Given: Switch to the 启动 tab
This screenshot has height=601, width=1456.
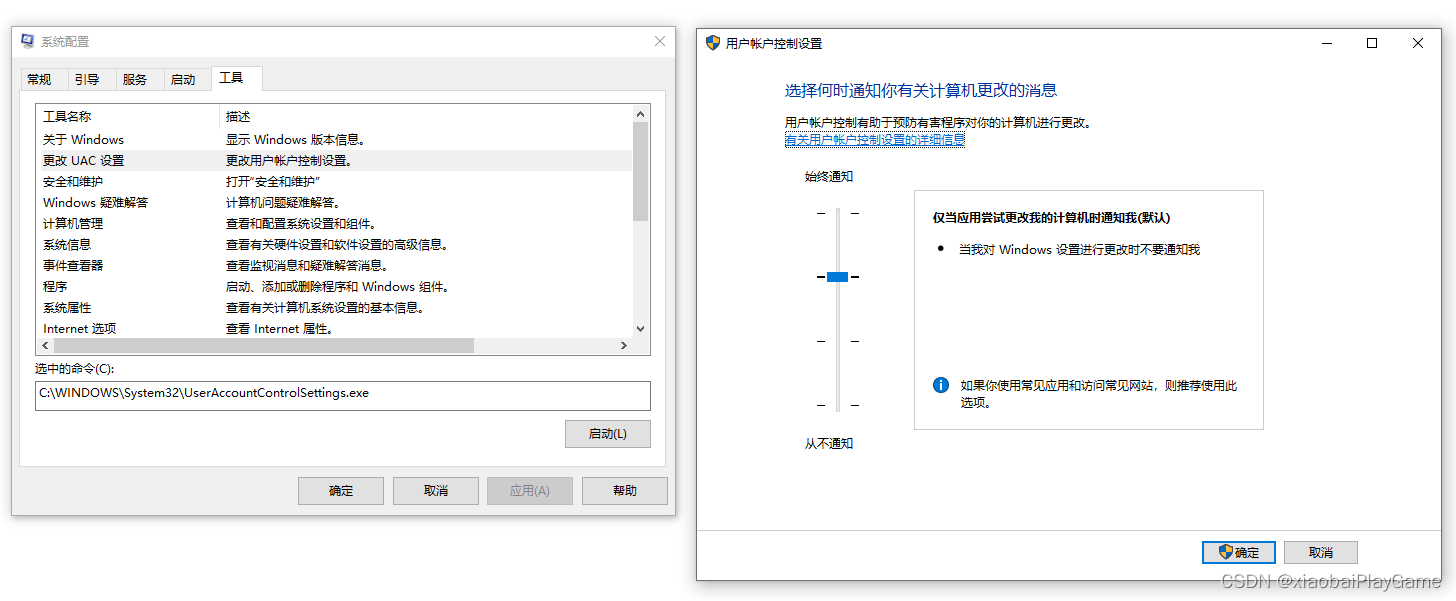Looking at the screenshot, I should [x=186, y=78].
